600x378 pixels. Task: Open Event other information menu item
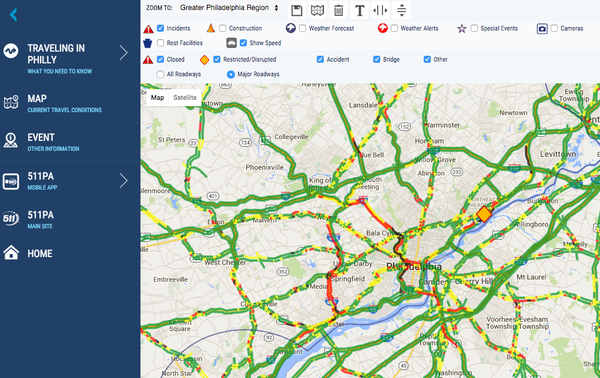(x=70, y=142)
